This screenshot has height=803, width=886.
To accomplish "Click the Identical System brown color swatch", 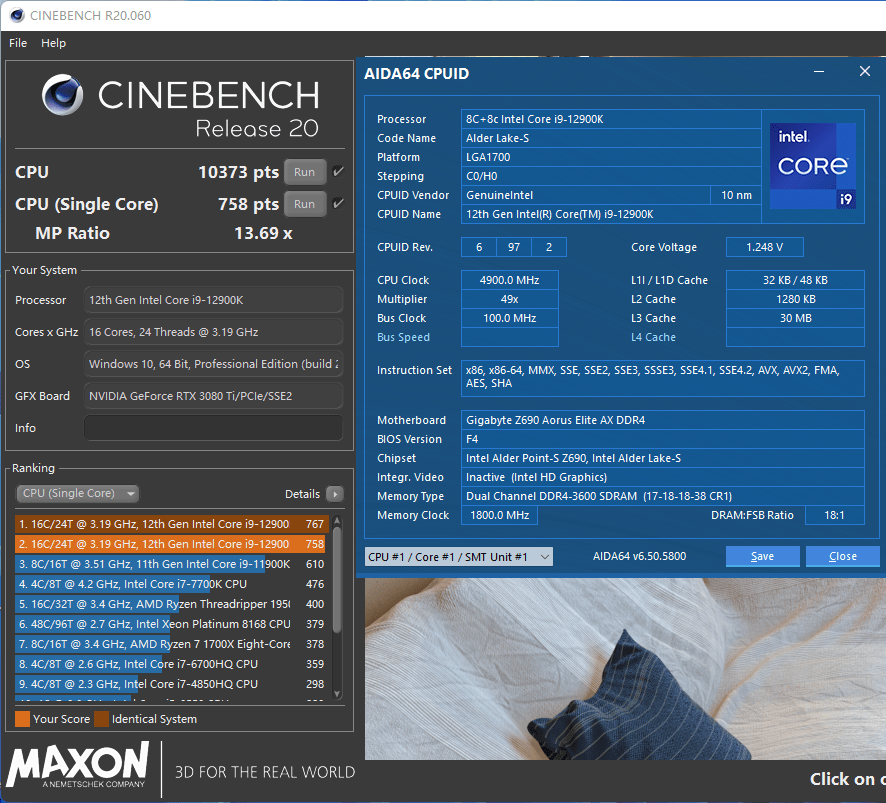I will pyautogui.click(x=102, y=719).
